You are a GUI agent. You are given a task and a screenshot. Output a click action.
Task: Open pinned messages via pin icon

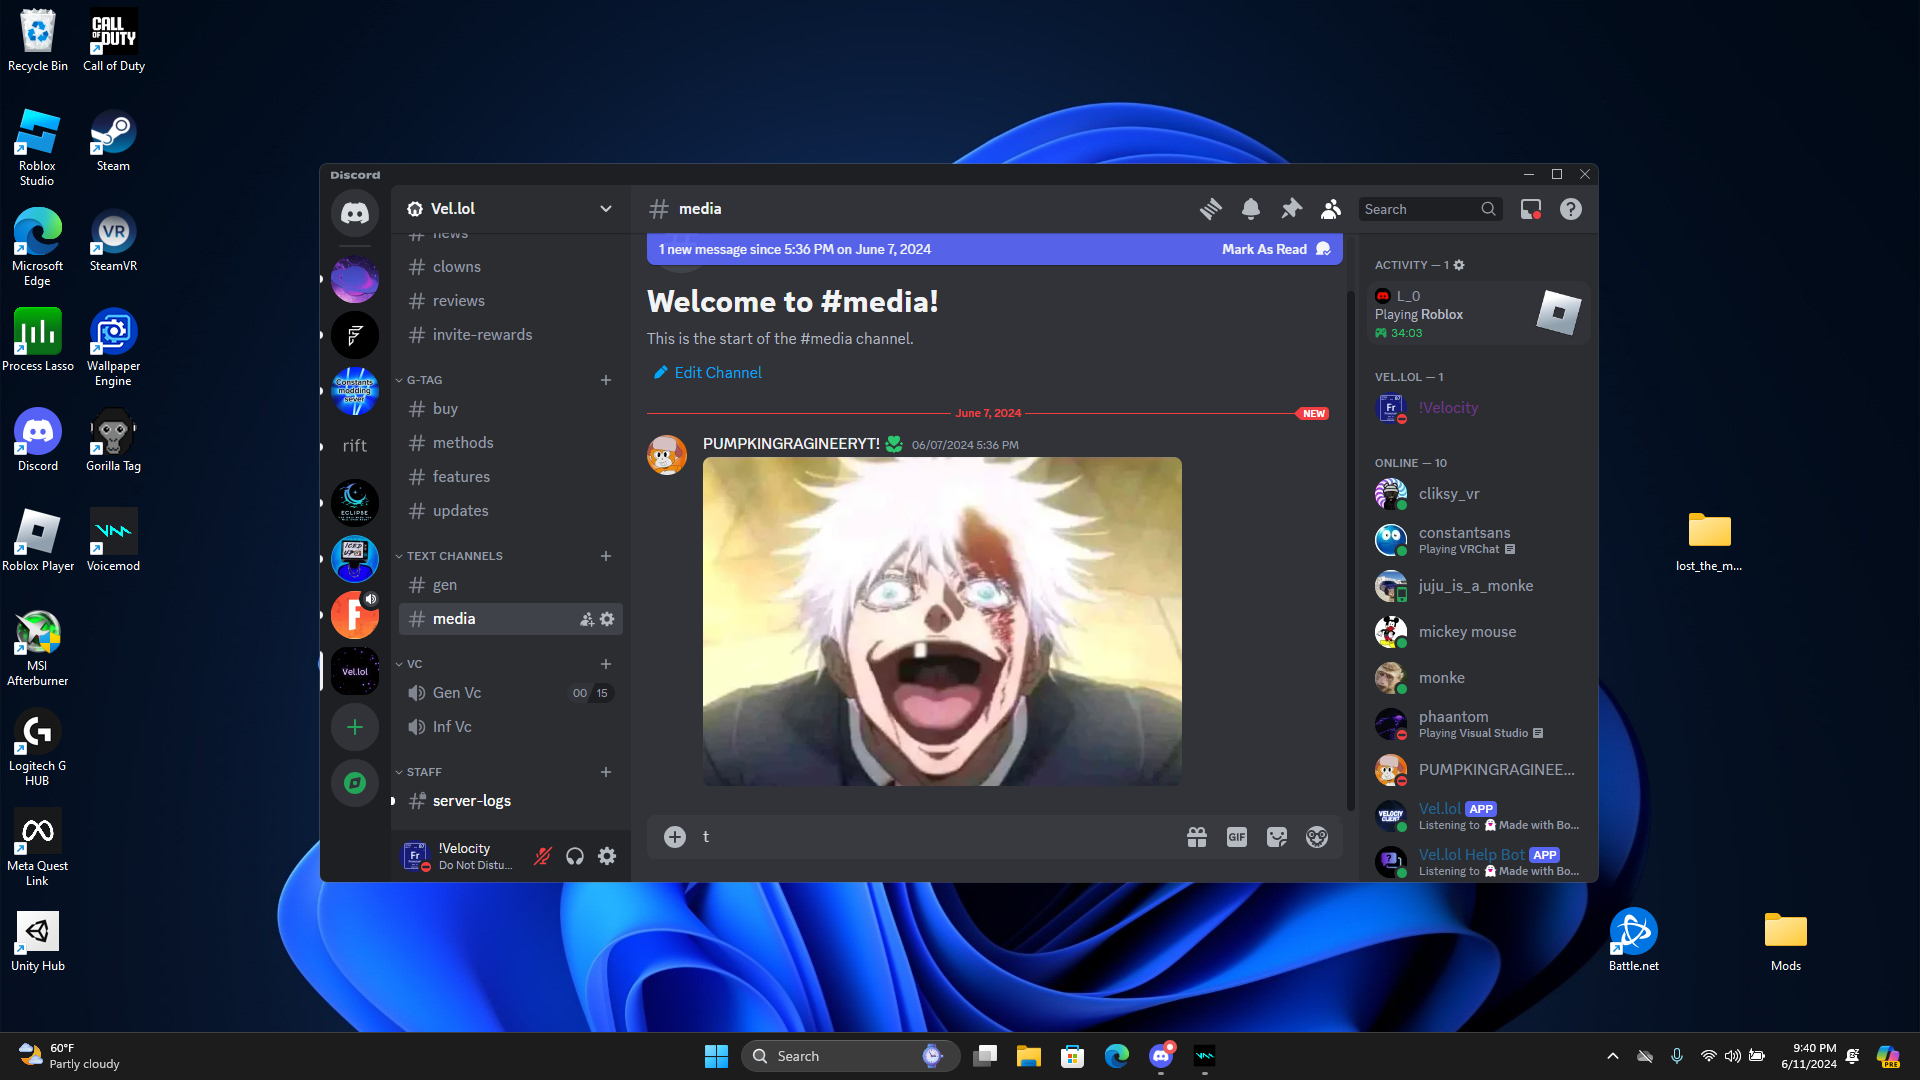[x=1291, y=209]
